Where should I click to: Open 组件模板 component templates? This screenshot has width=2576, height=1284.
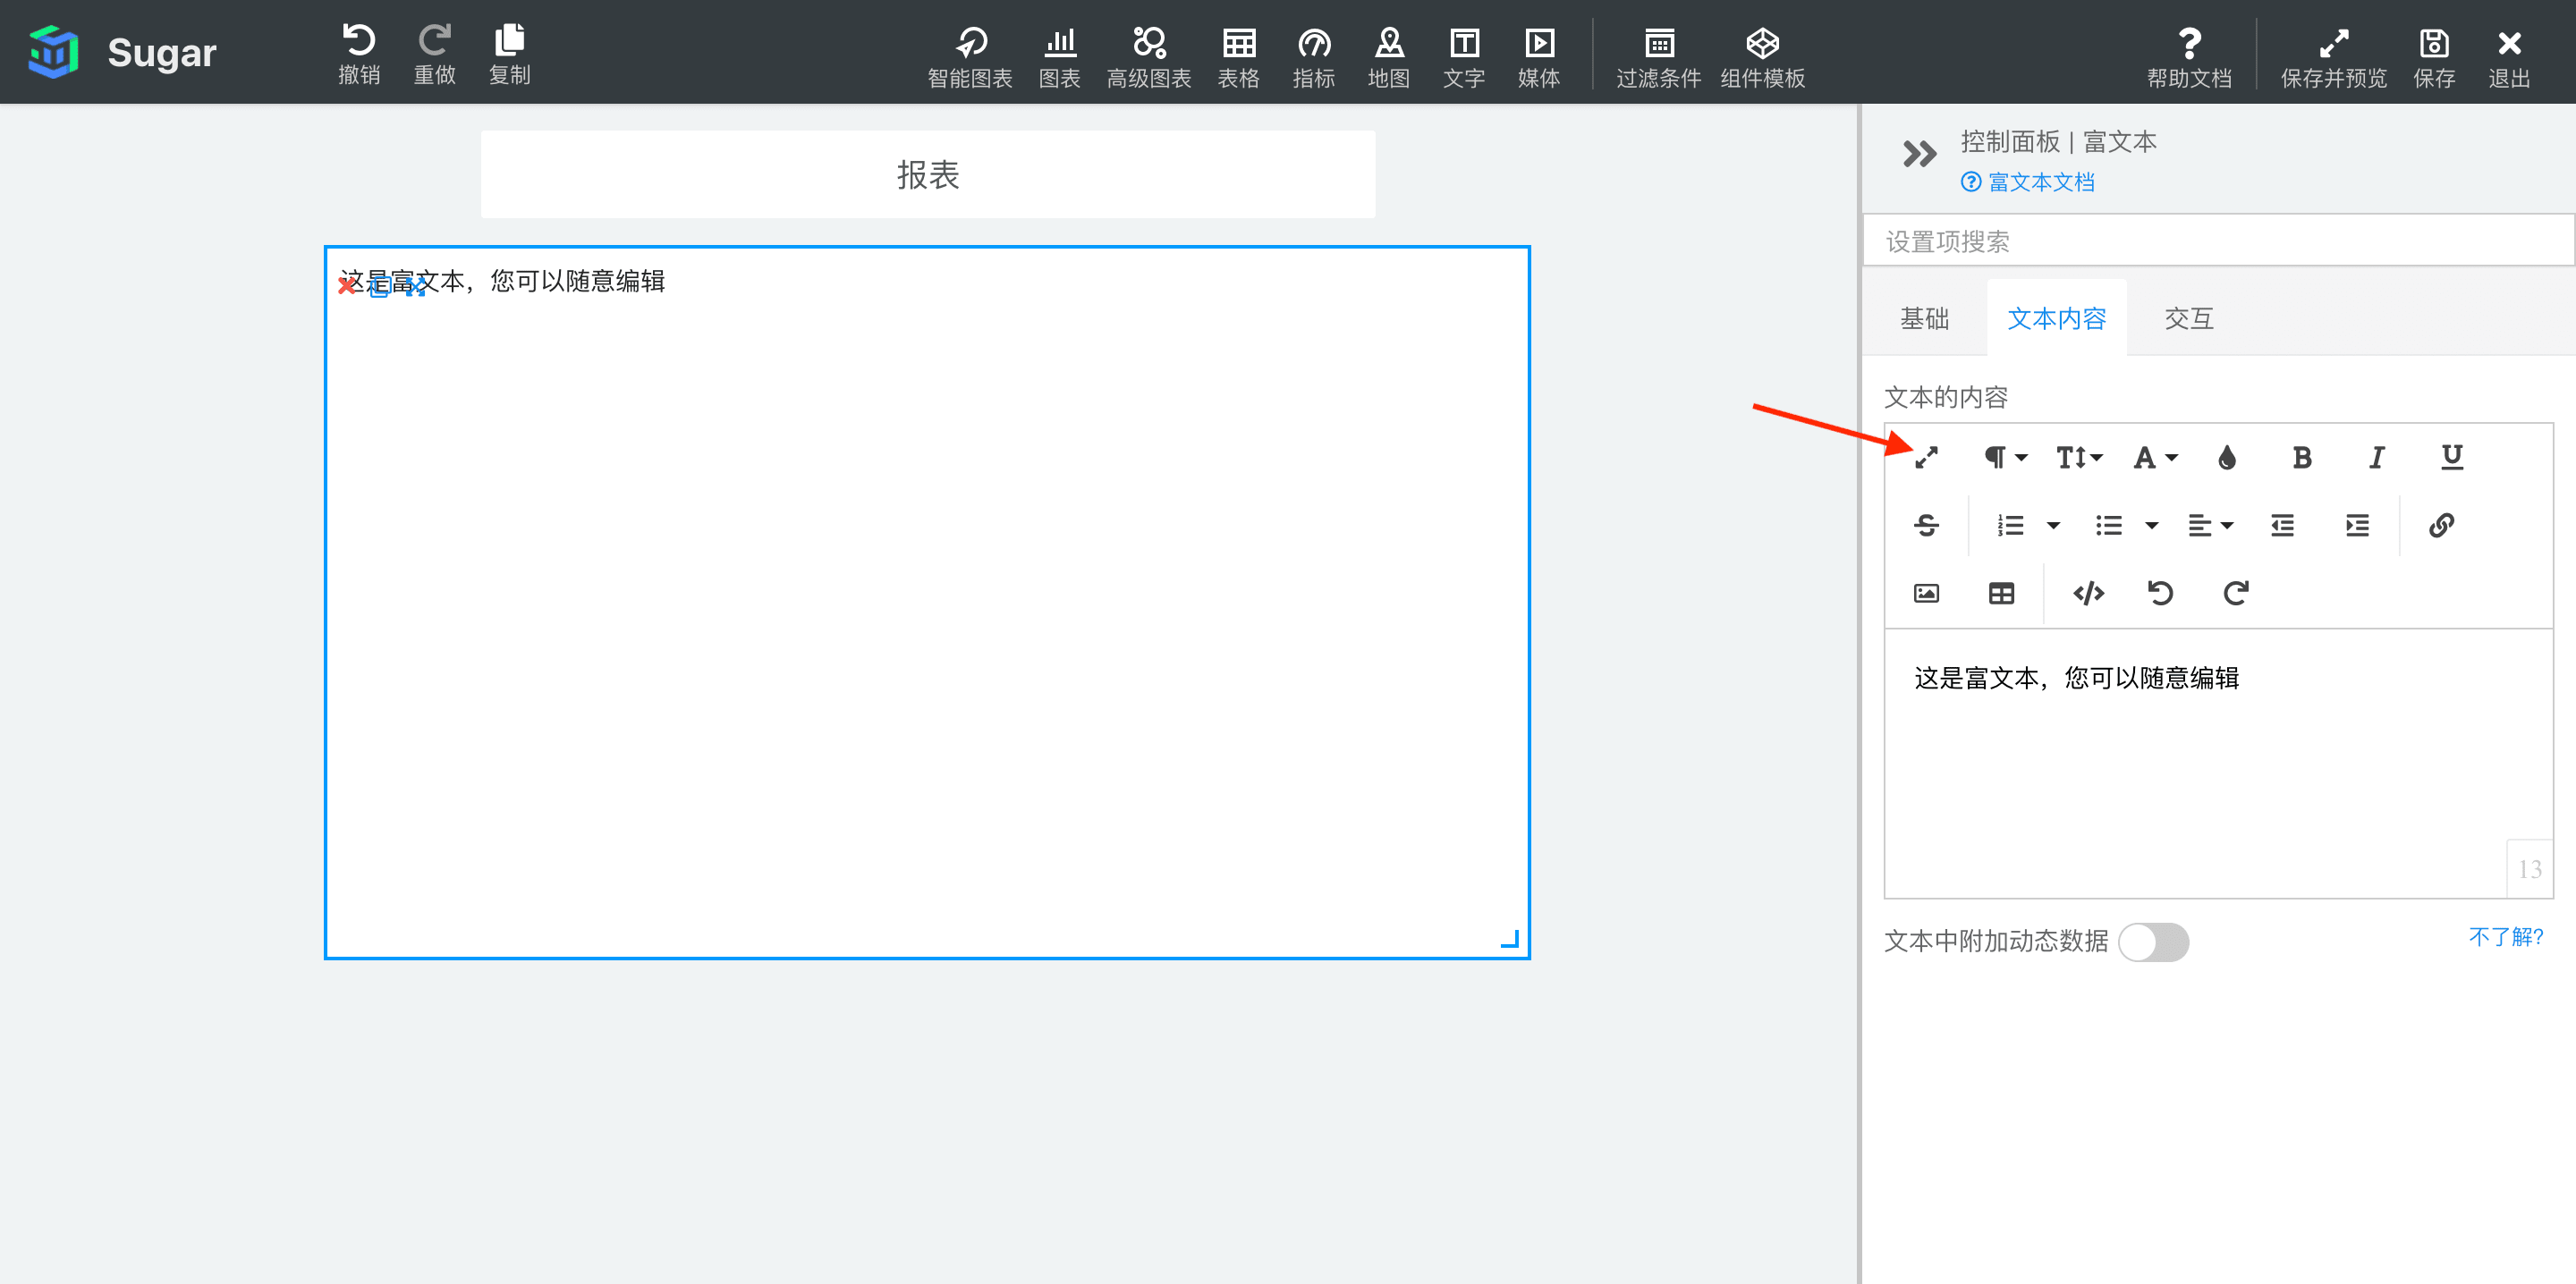(x=1762, y=57)
